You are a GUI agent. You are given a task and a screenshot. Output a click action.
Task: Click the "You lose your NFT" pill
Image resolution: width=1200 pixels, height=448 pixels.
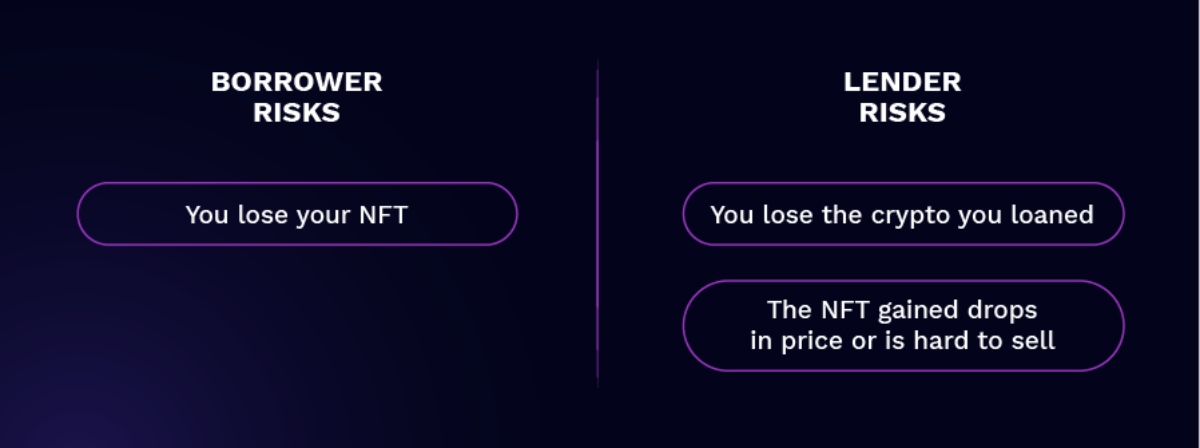pyautogui.click(x=297, y=214)
